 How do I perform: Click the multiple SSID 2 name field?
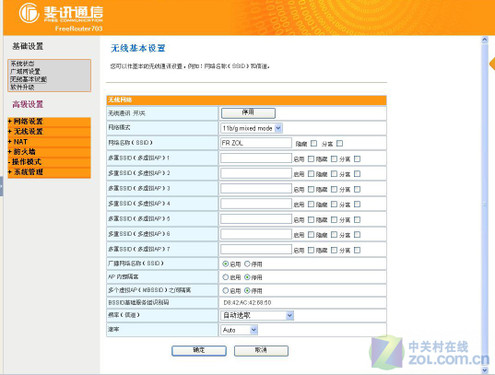(256, 173)
